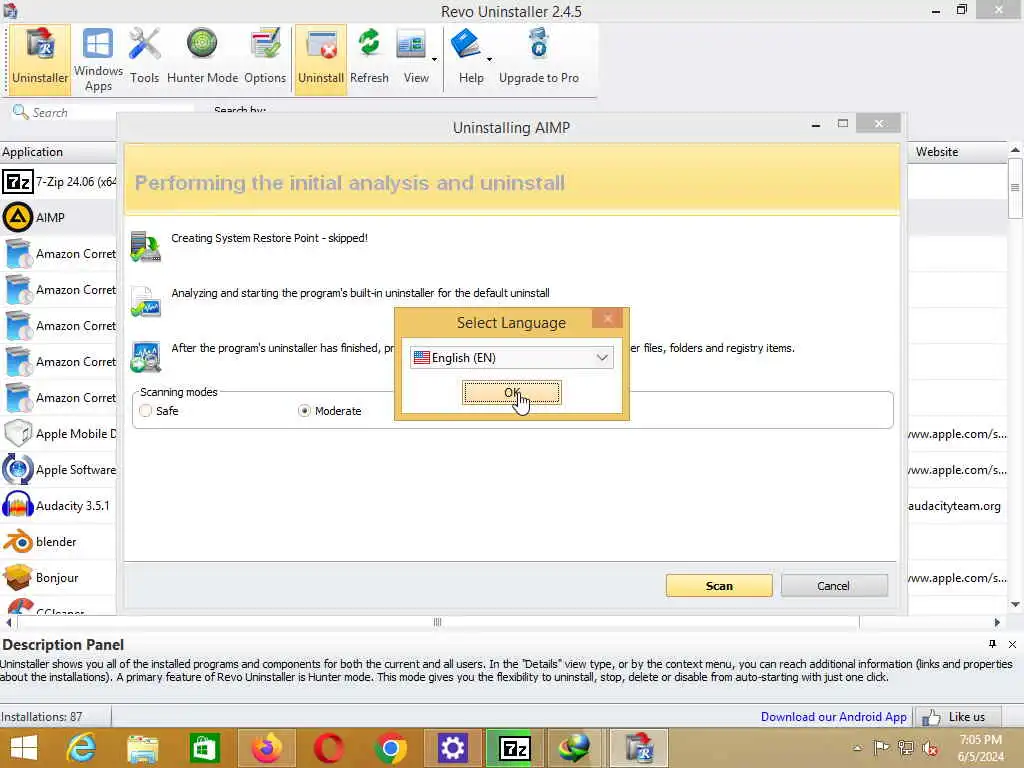Open Internet Download Manager taskbar icon
Viewport: 1024px width, 768px height.
point(574,748)
